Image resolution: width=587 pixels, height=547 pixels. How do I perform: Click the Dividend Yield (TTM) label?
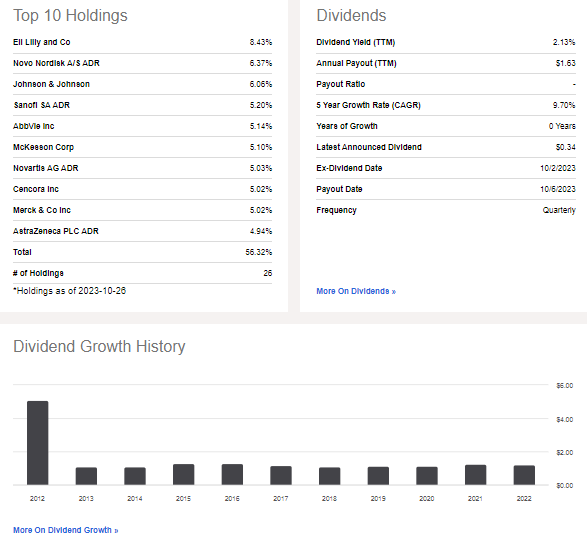pyautogui.click(x=356, y=42)
